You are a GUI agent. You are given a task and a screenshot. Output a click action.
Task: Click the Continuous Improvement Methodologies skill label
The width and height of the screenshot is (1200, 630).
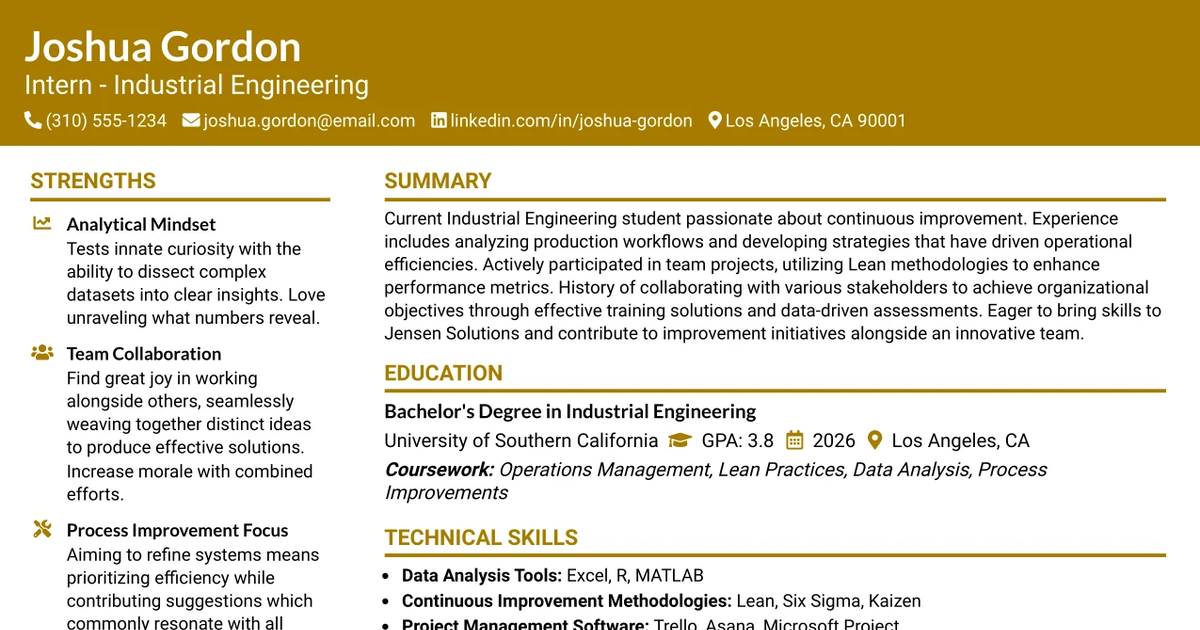(x=567, y=601)
